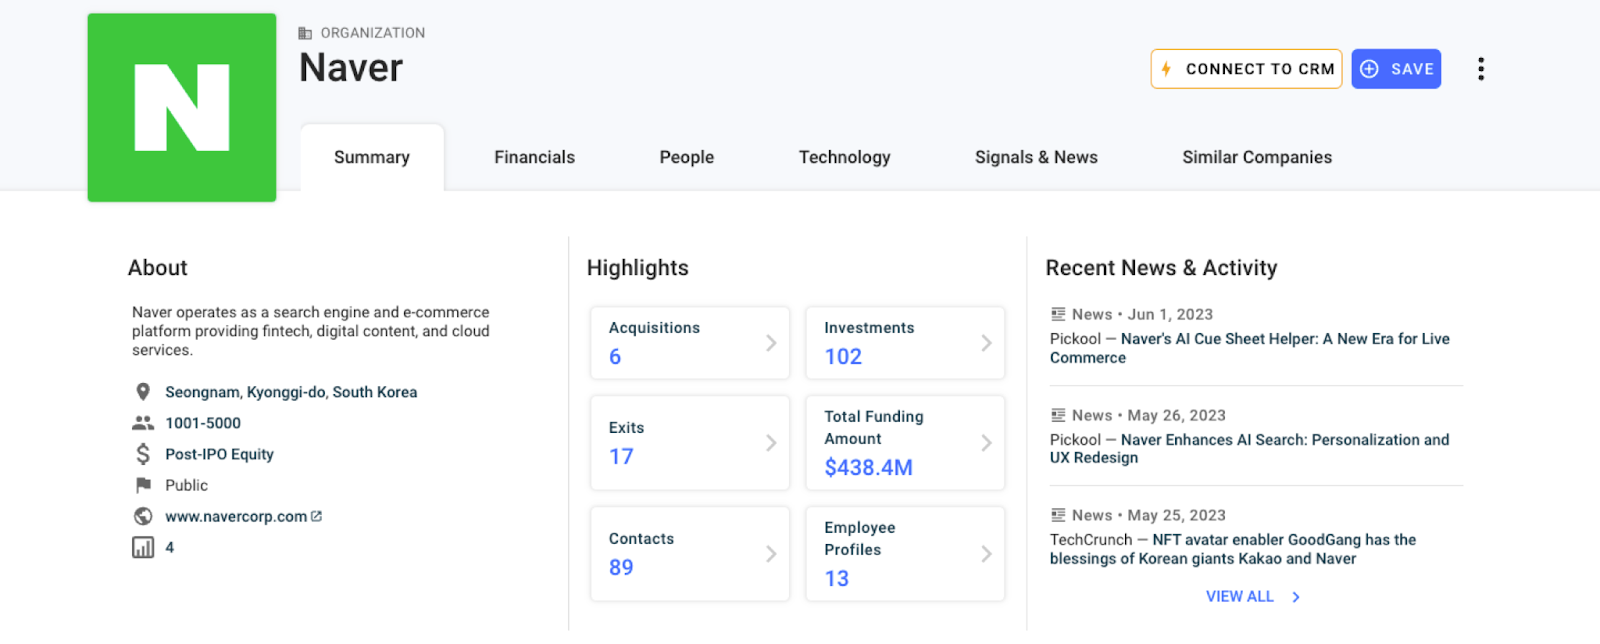Screen dimensions: 1600x644
Task: Open the www.navercorp.com website link
Action: (236, 517)
